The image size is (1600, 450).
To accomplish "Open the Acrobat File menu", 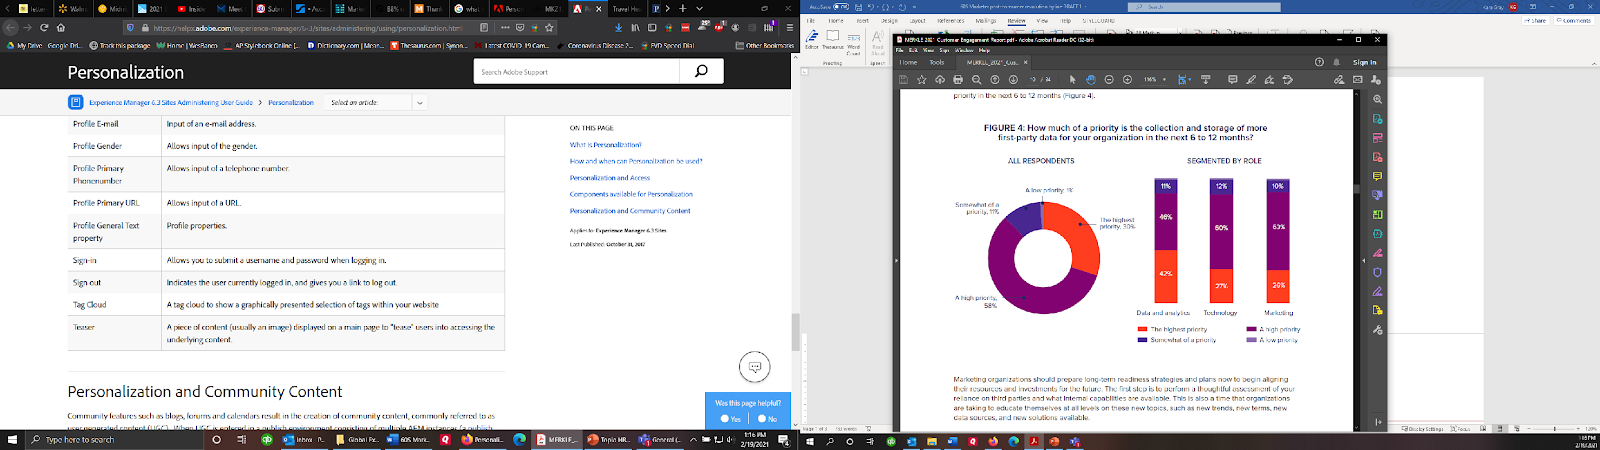I will (899, 50).
